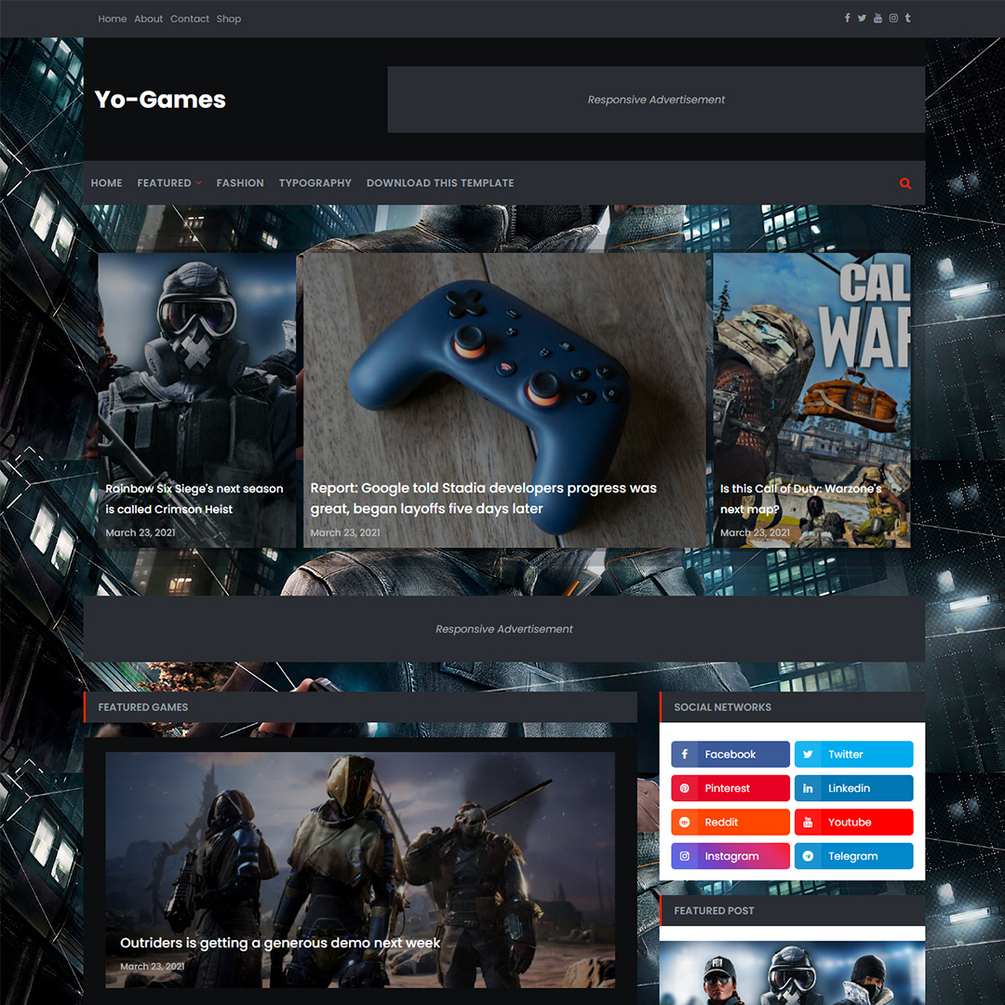Click the SOCIAL NETWORKS widget heading
The image size is (1005, 1005).
pyautogui.click(x=722, y=707)
